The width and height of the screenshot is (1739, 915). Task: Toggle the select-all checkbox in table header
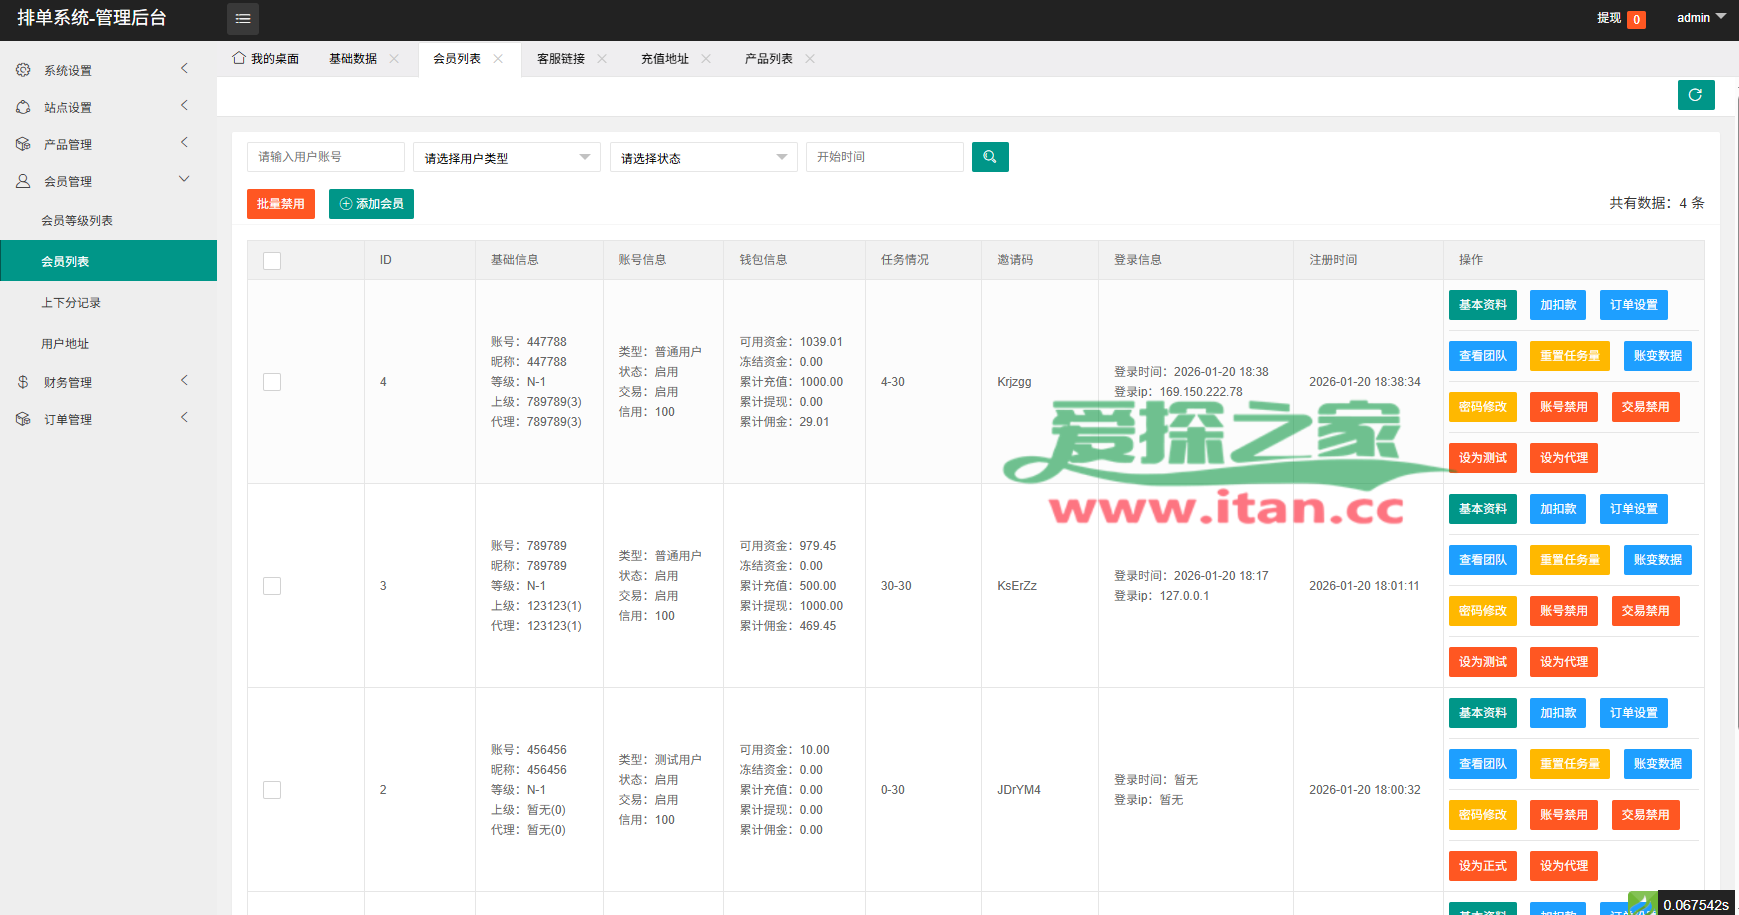click(272, 261)
